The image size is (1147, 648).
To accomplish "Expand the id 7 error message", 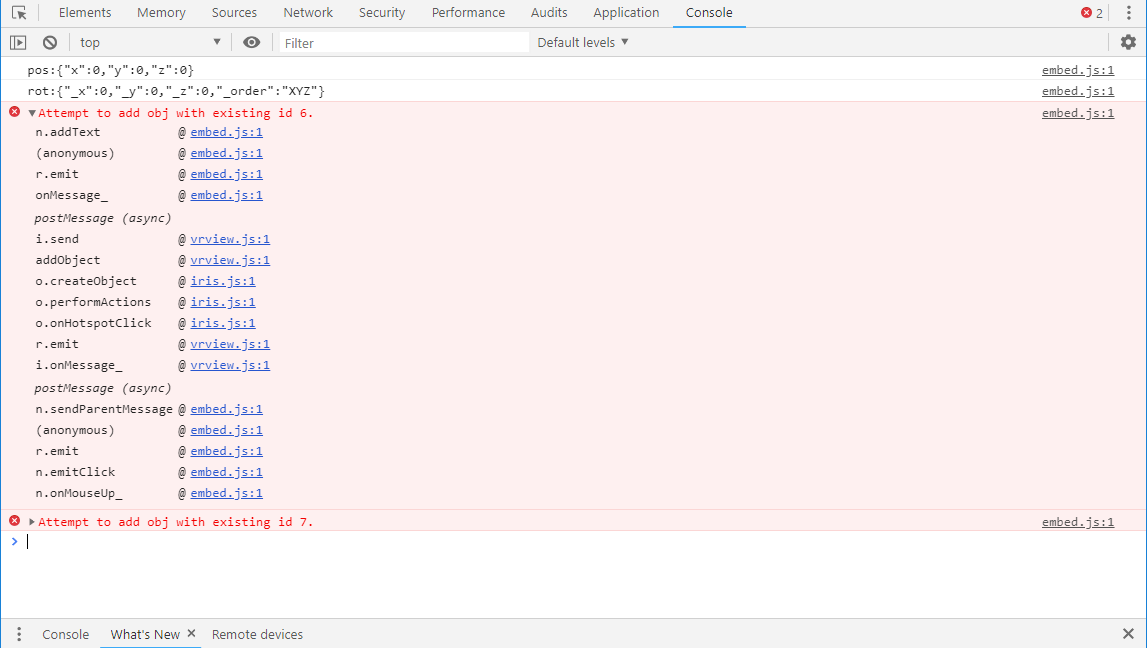I will 32,522.
